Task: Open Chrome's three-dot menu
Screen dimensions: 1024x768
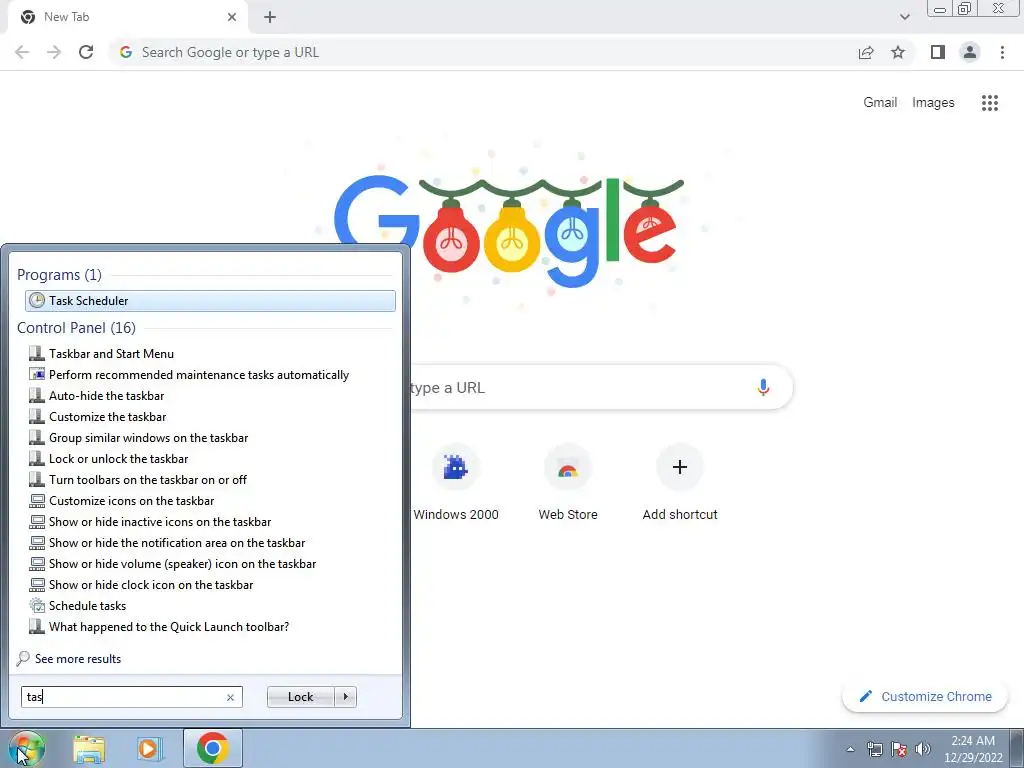Action: pyautogui.click(x=1002, y=52)
